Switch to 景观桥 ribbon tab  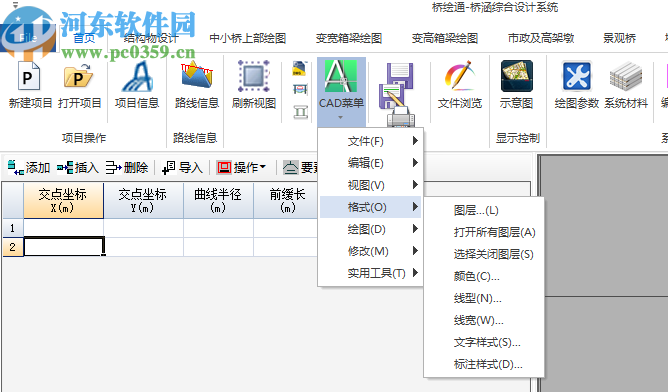[x=619, y=38]
